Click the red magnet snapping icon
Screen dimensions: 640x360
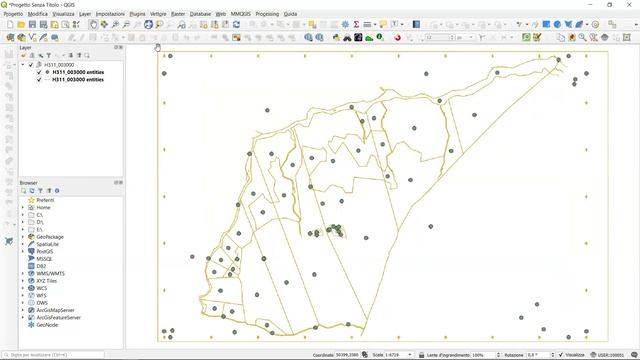(398, 38)
